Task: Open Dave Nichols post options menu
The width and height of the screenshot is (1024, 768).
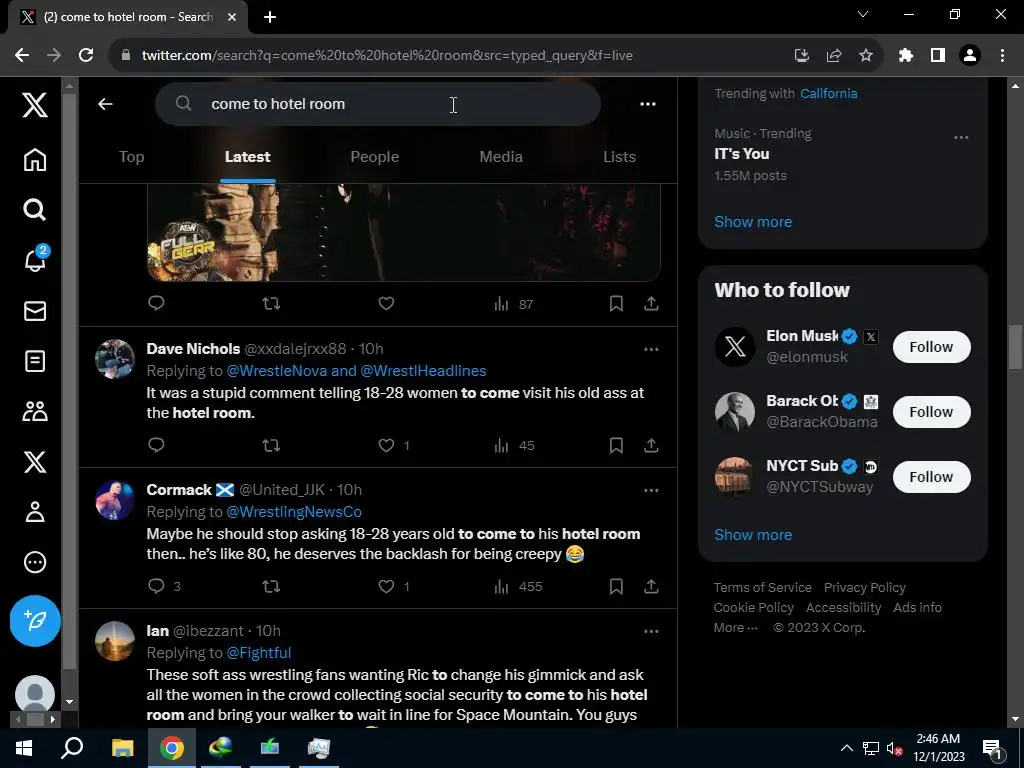Action: (651, 349)
